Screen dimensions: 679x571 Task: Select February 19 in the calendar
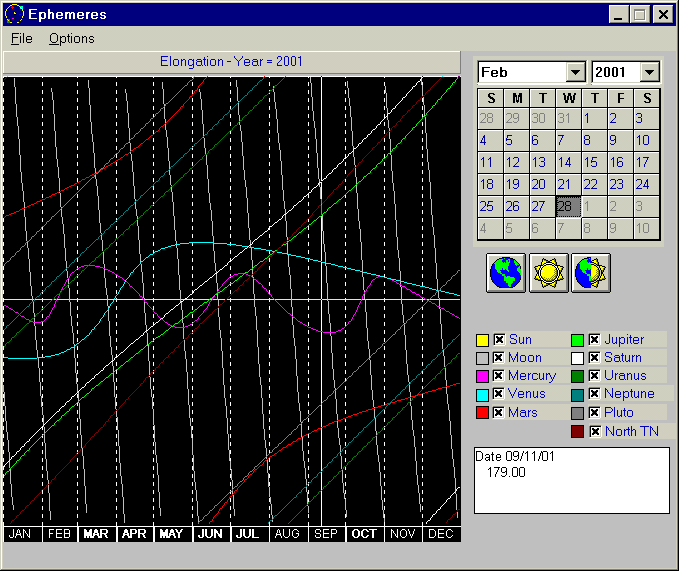click(x=516, y=184)
